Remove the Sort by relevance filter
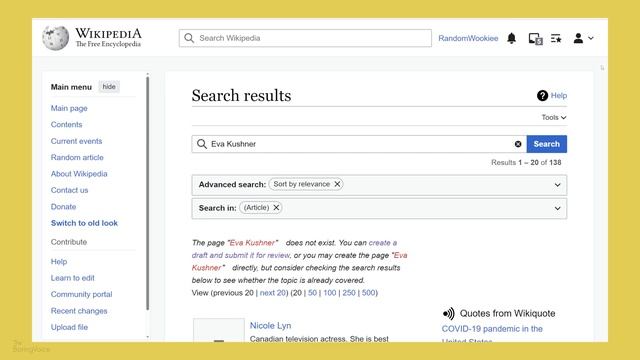The image size is (640, 360). tap(337, 184)
